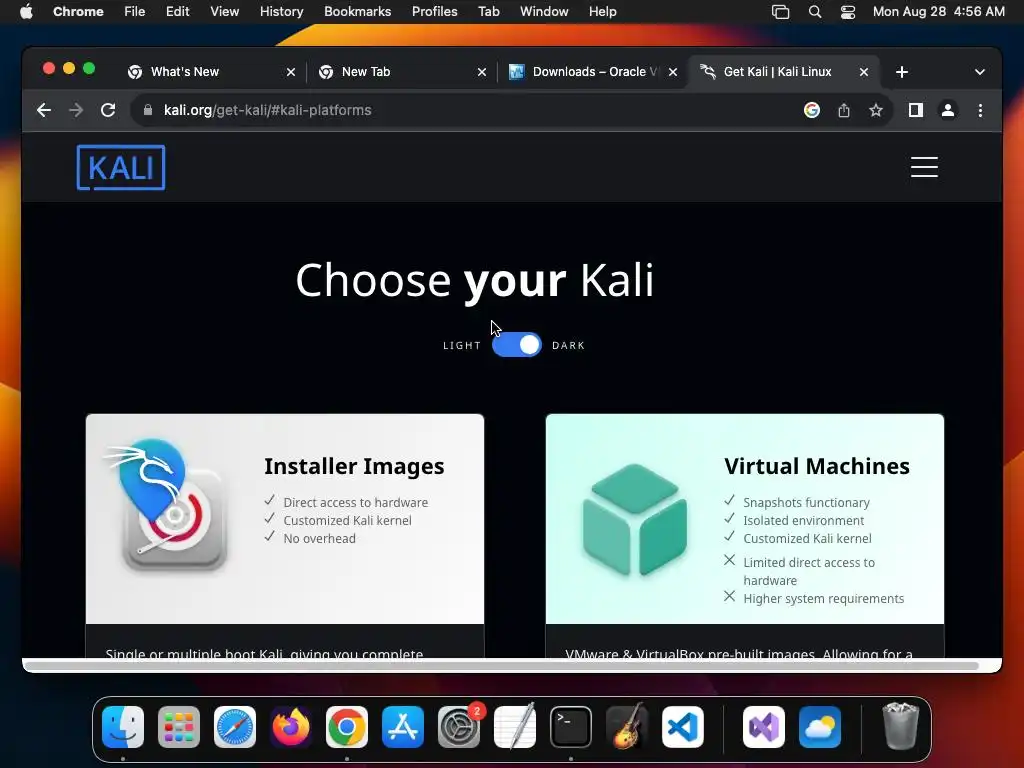The image size is (1024, 768).
Task: Launch Firefox from the Dock
Action: [x=291, y=727]
